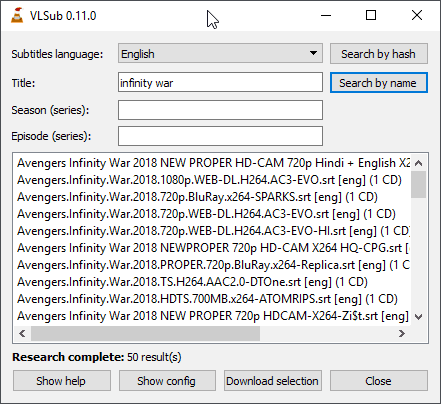Minimize the VLSub window
The image size is (441, 404).
(x=326, y=15)
